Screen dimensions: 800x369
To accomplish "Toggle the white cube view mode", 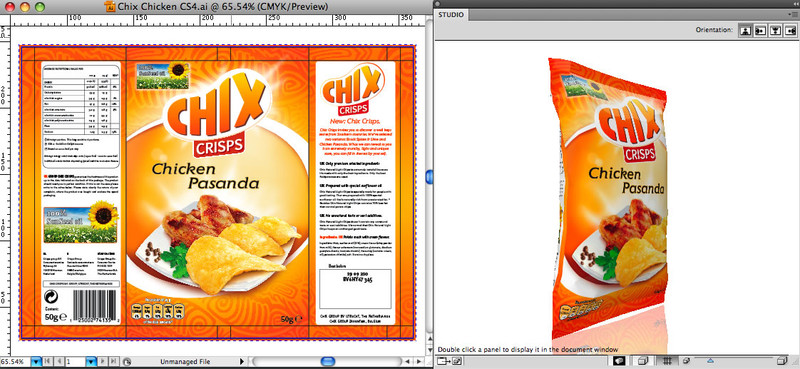I will (x=643, y=361).
